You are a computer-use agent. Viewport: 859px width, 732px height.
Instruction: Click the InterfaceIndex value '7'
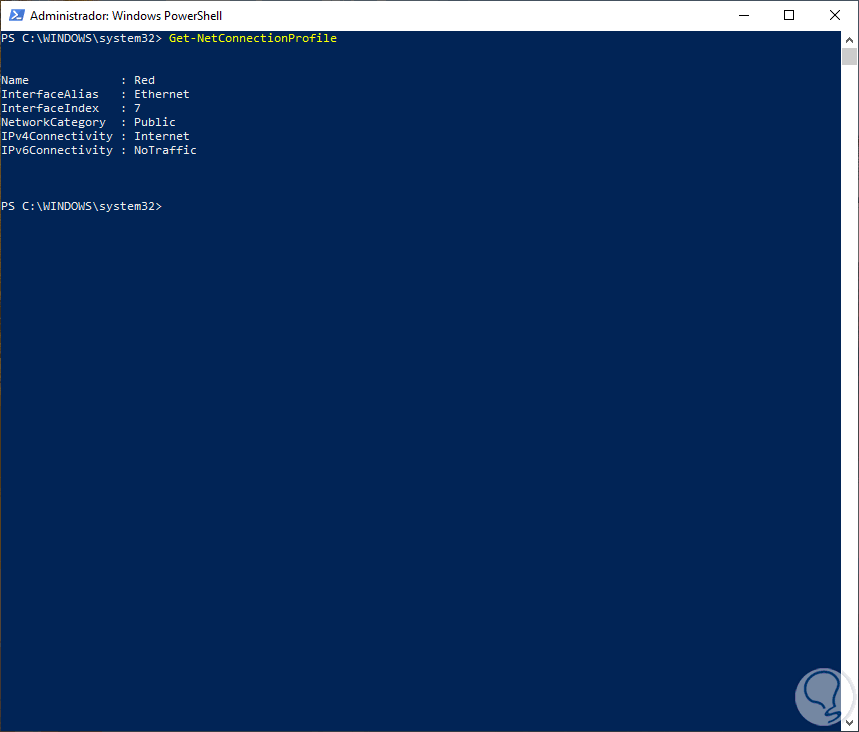tap(137, 108)
